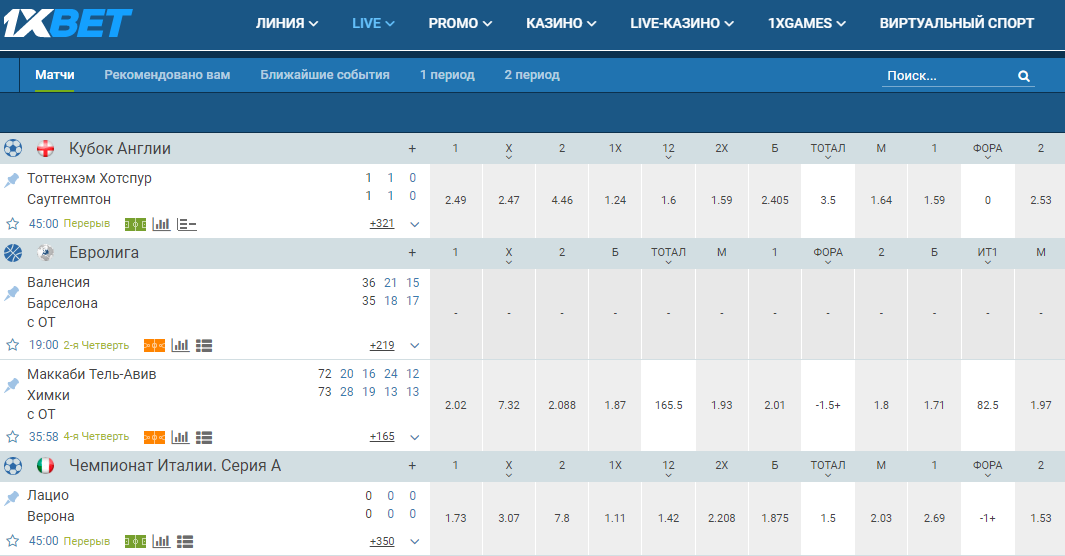Image resolution: width=1065 pixels, height=556 pixels.
Task: Add the Валенсия match to favorites via its star
Action: point(12,345)
